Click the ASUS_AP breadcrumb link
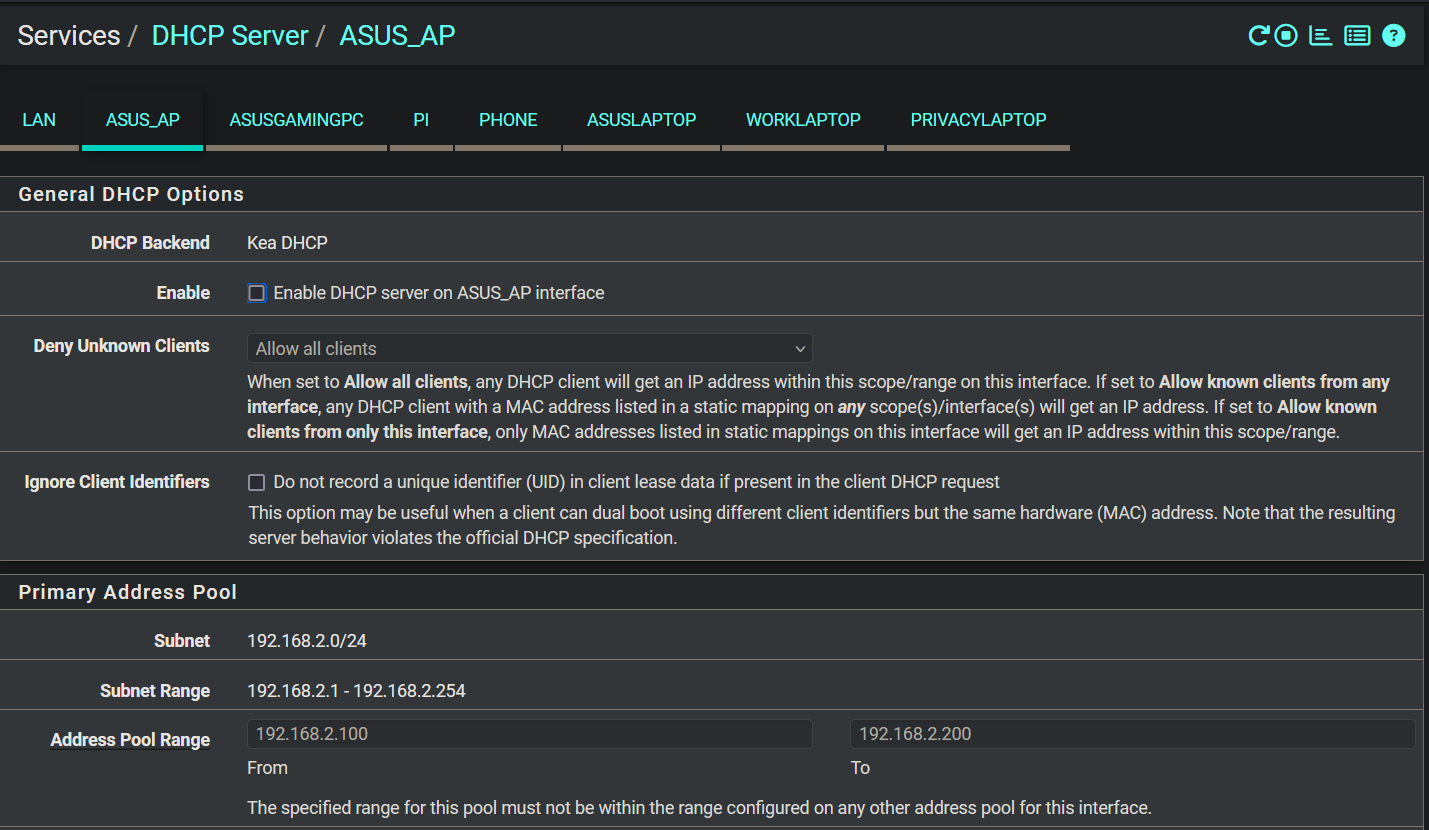The image size is (1429, 830). point(397,36)
